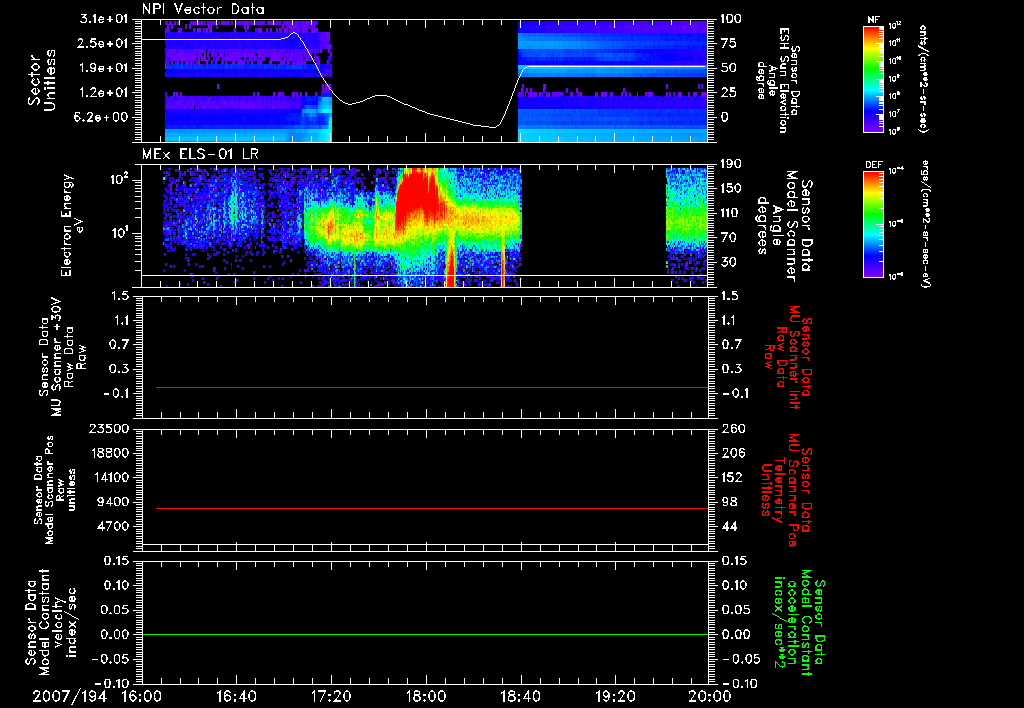Click the red line in the Scanner Pos panel
This screenshot has height=708, width=1024.
432,508
